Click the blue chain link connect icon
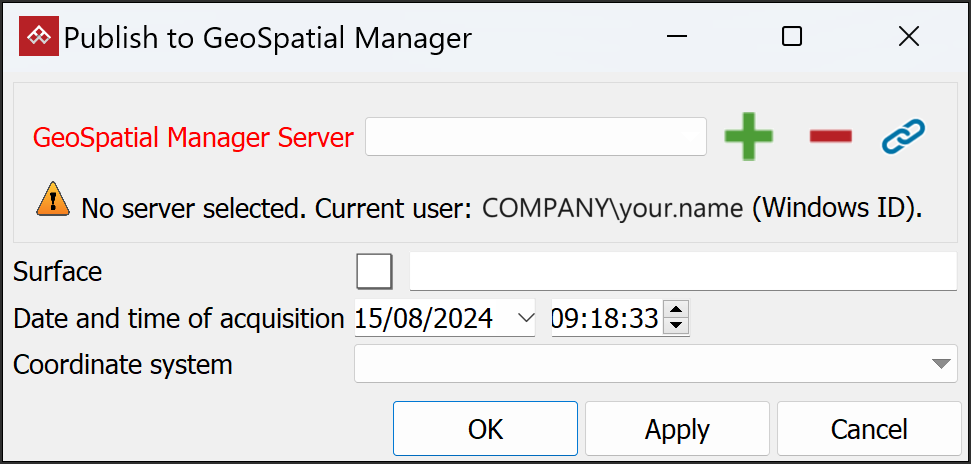Screen dimensions: 971x464 click(x=903, y=137)
